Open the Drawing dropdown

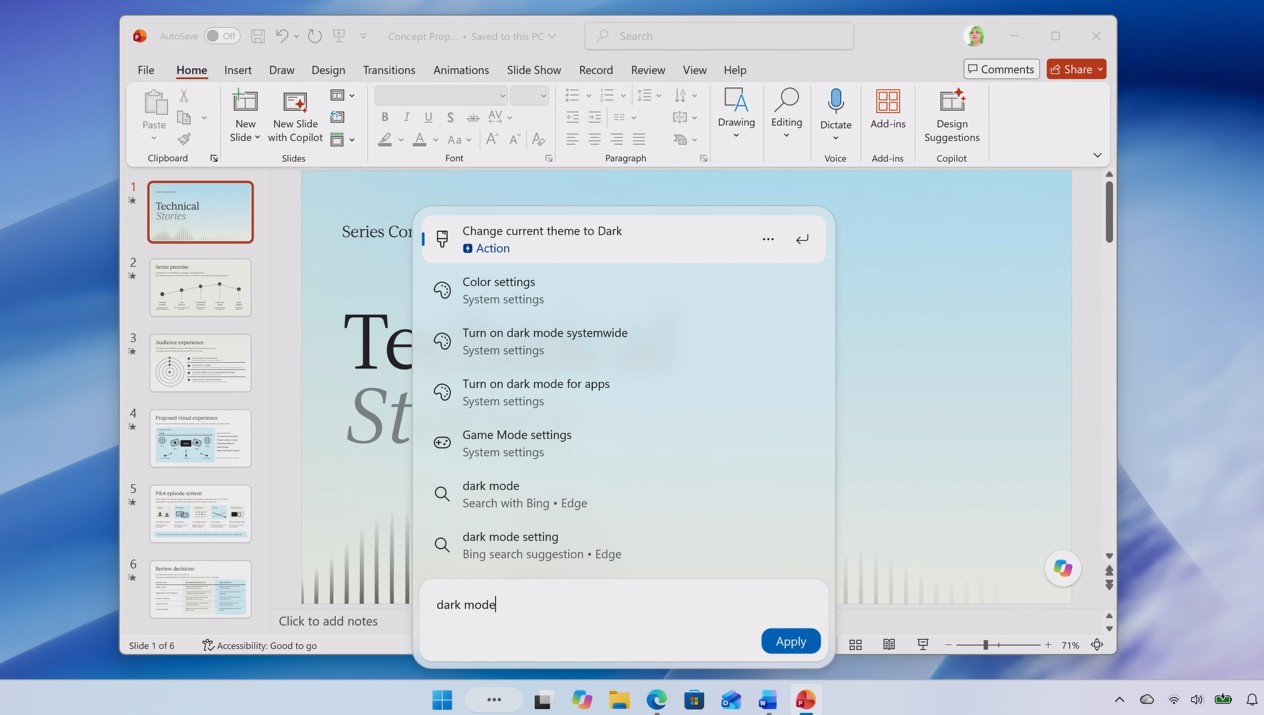[x=736, y=114]
